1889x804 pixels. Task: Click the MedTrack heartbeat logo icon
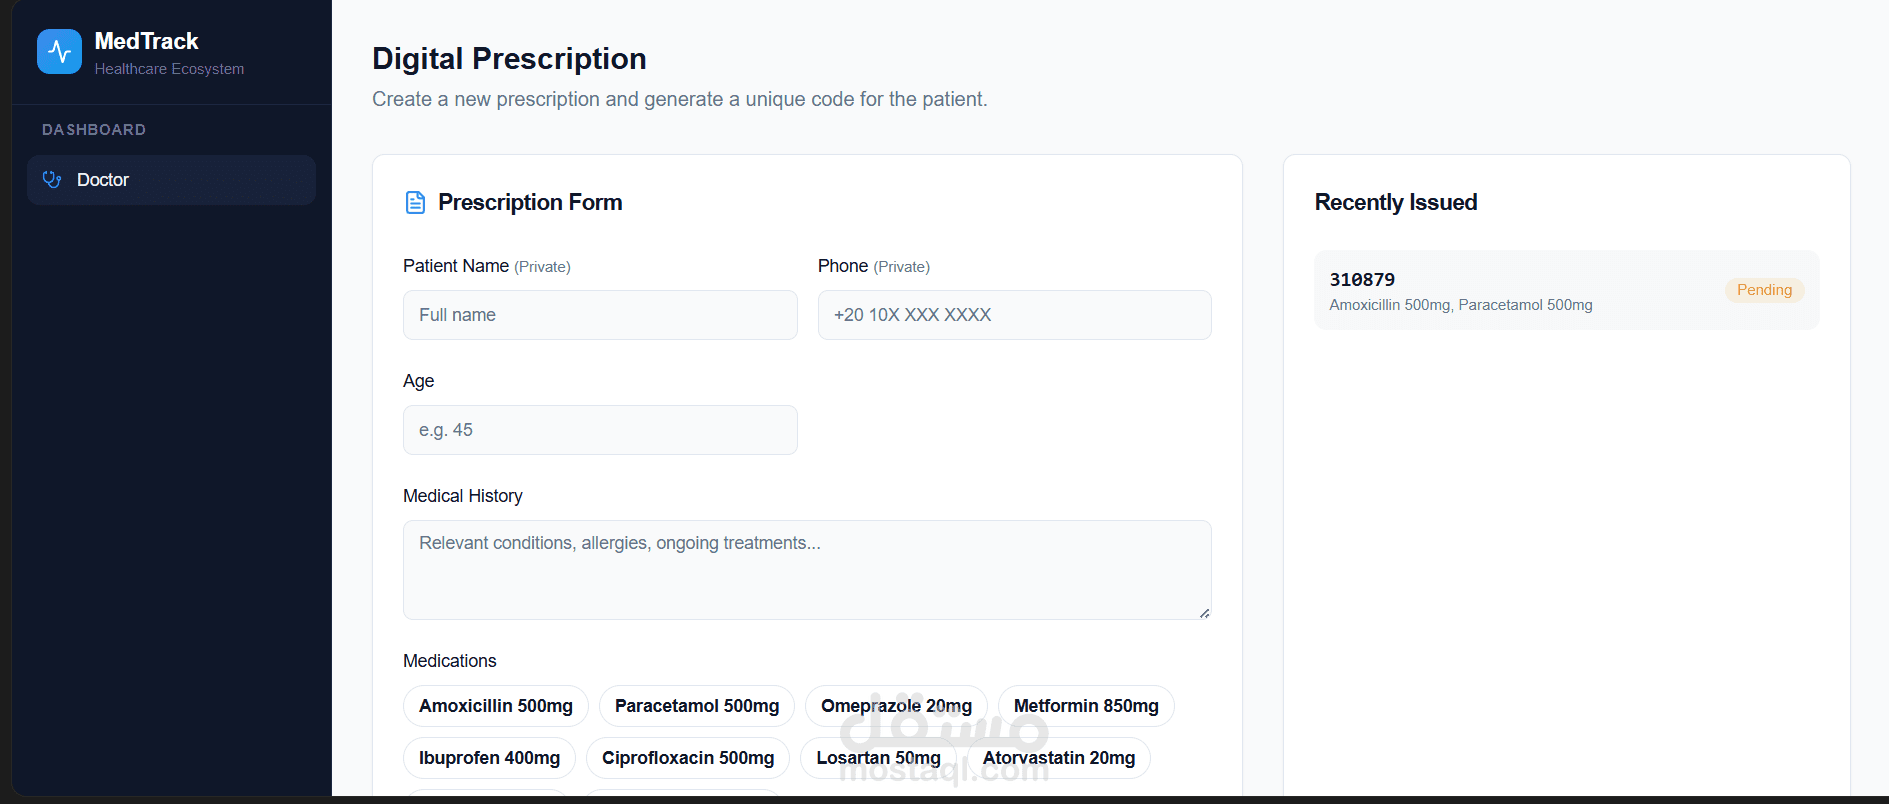tap(59, 51)
